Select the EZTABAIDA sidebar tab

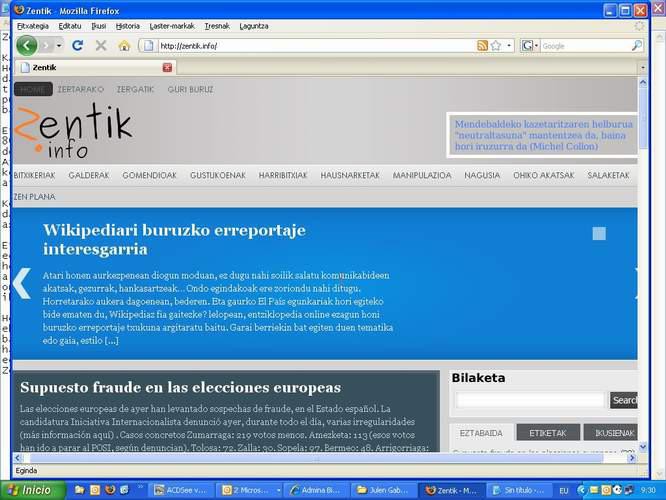click(x=481, y=433)
